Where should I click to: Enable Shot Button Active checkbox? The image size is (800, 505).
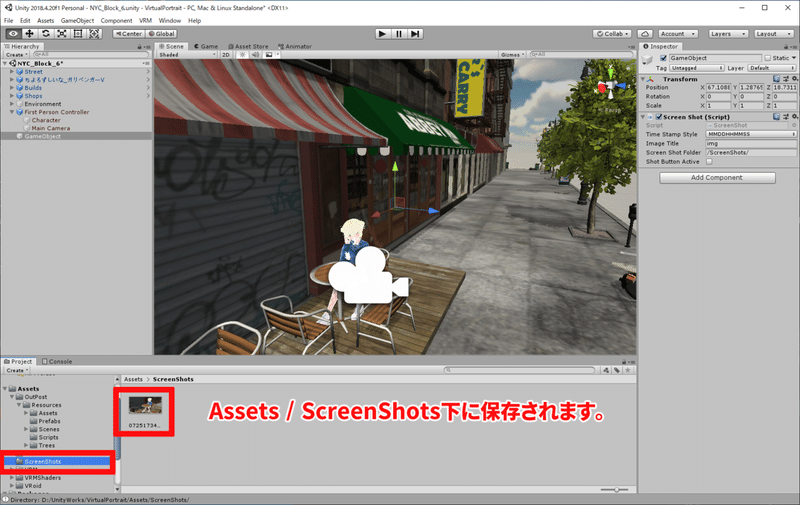pyautogui.click(x=709, y=162)
